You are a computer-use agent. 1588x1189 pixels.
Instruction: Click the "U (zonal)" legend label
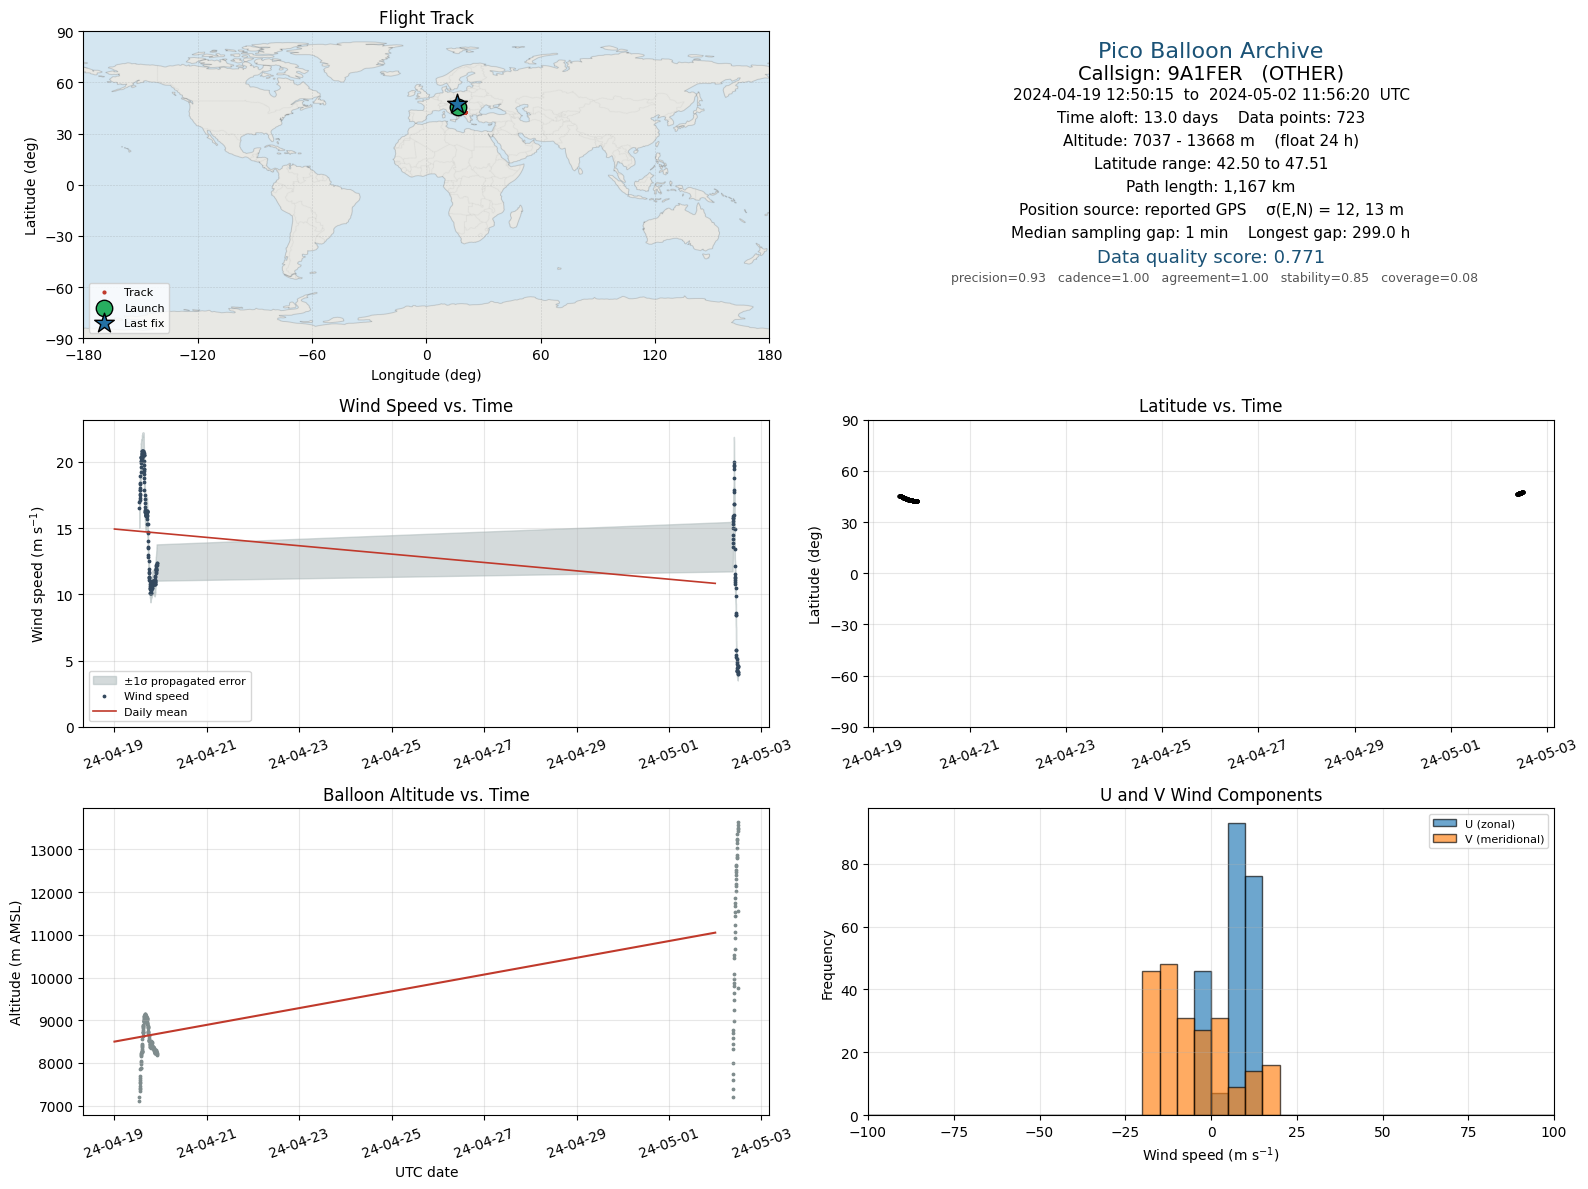(x=1490, y=824)
